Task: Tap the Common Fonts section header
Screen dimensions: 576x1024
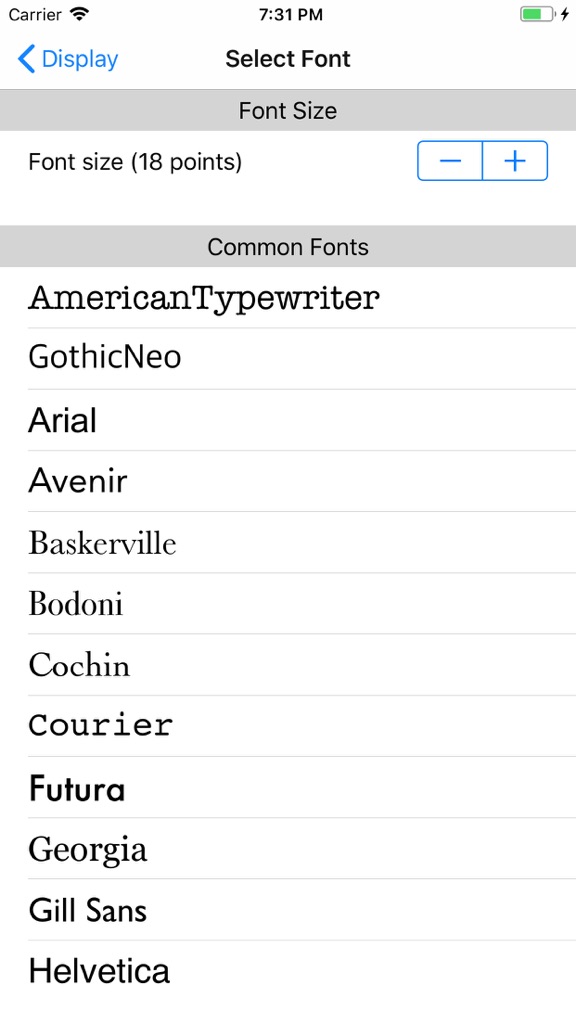Action: click(x=288, y=247)
